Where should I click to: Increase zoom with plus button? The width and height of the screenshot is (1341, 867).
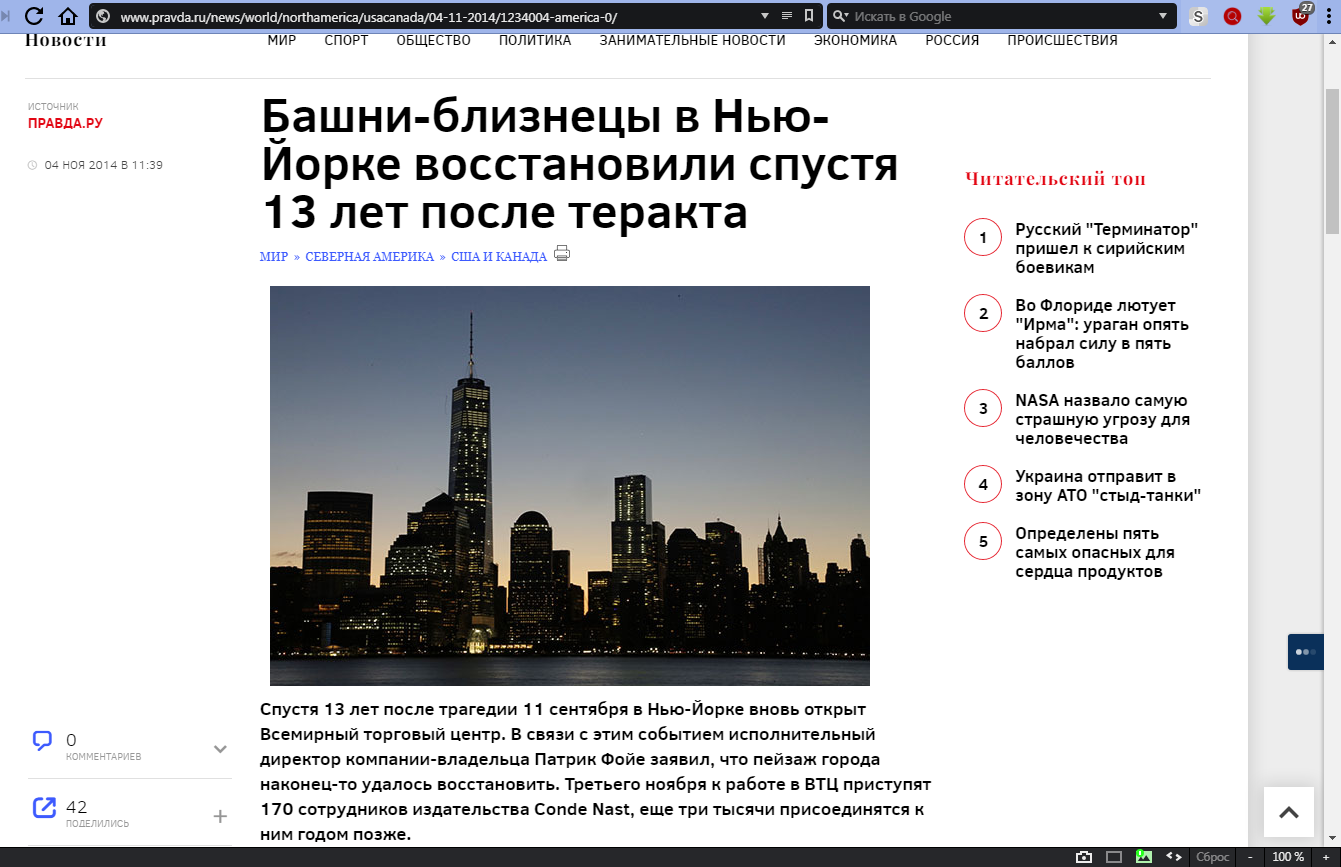point(1326,857)
